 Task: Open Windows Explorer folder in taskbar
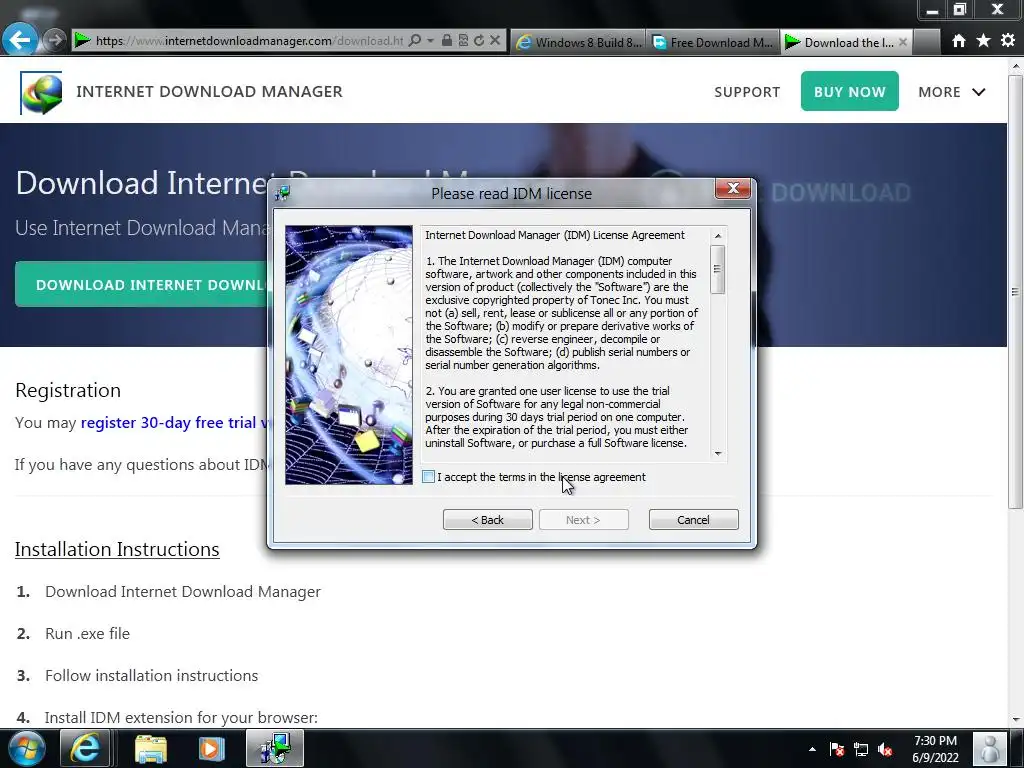coord(151,748)
